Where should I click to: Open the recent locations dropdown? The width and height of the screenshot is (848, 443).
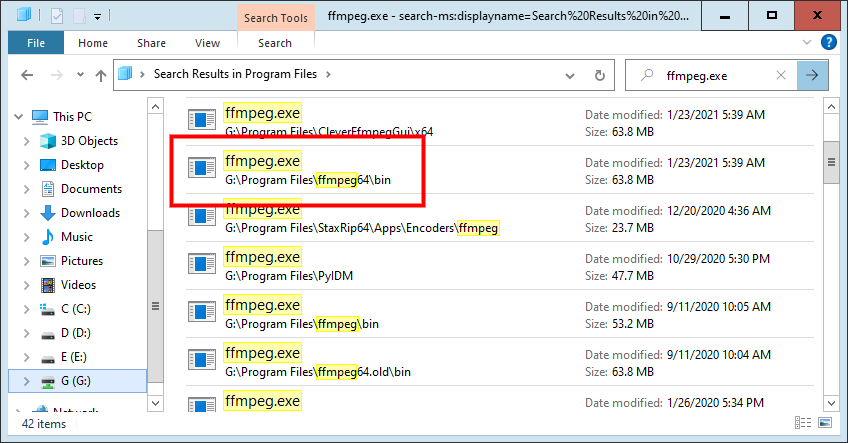coord(77,75)
